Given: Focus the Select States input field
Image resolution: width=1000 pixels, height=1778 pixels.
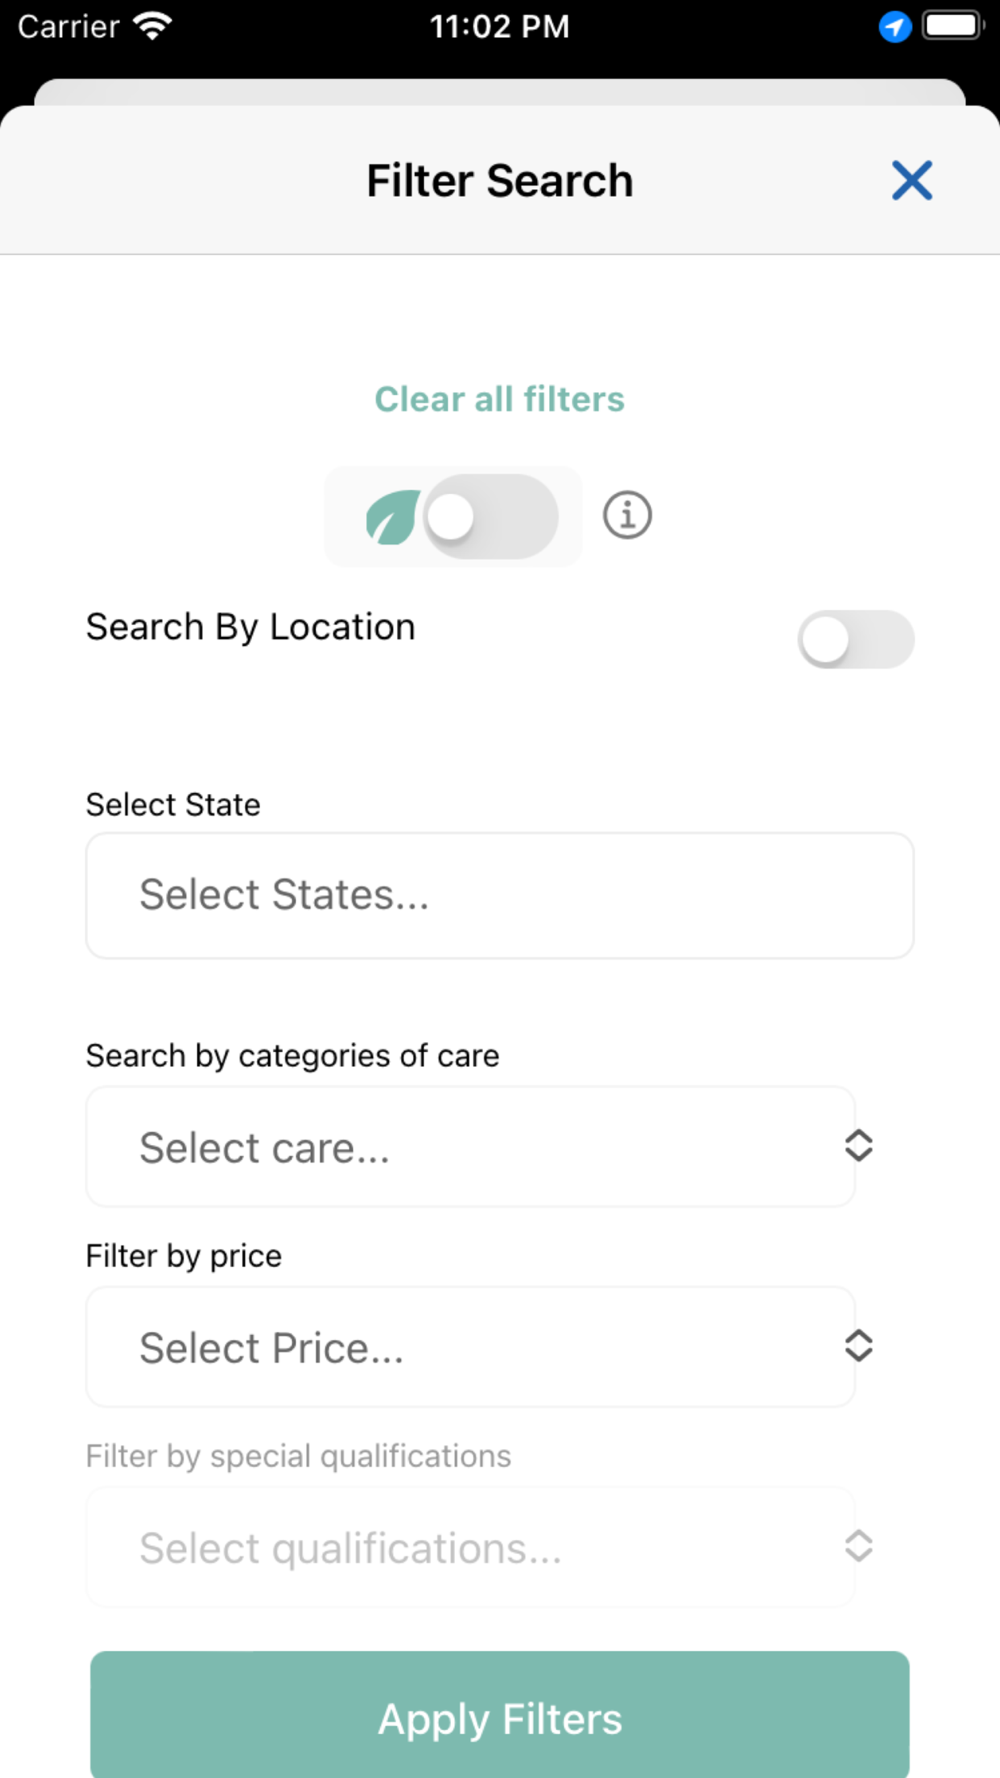Looking at the screenshot, I should 499,895.
